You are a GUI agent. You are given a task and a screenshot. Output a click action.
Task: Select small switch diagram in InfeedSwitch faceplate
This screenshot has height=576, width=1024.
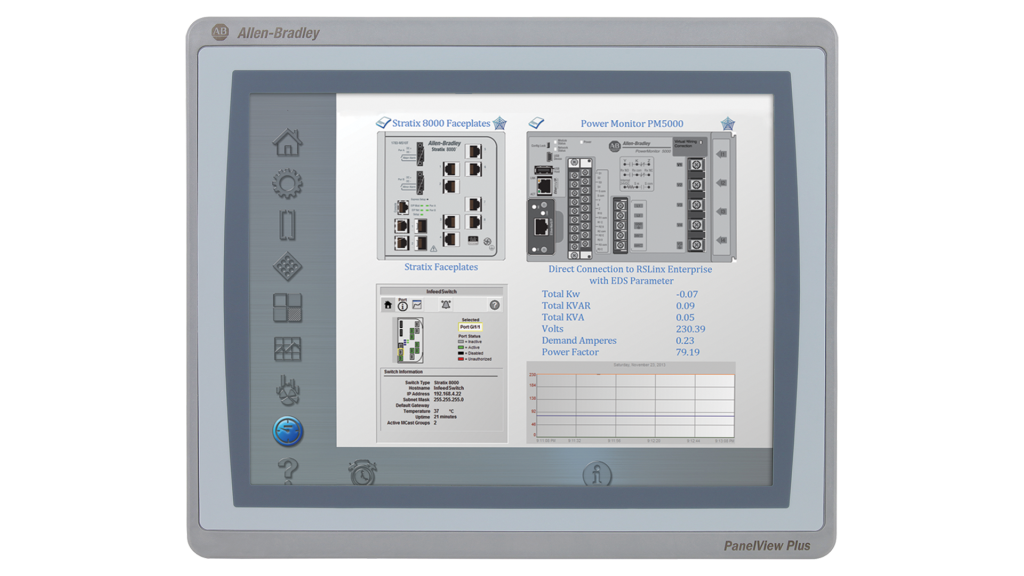[x=411, y=340]
